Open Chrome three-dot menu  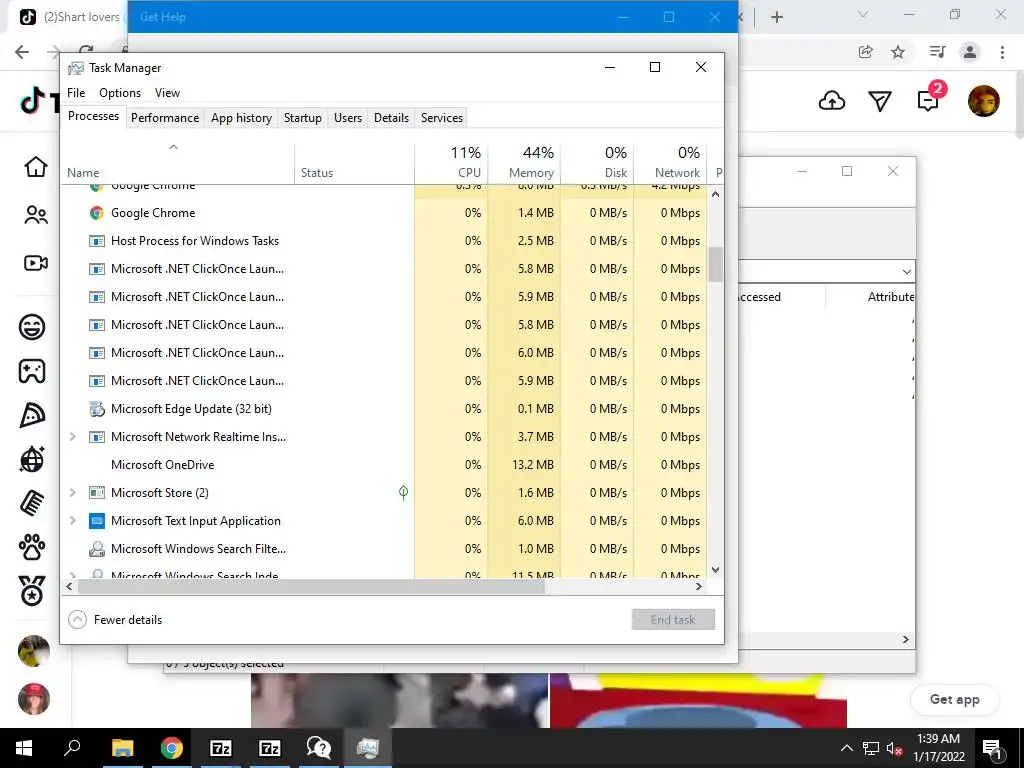point(1002,52)
